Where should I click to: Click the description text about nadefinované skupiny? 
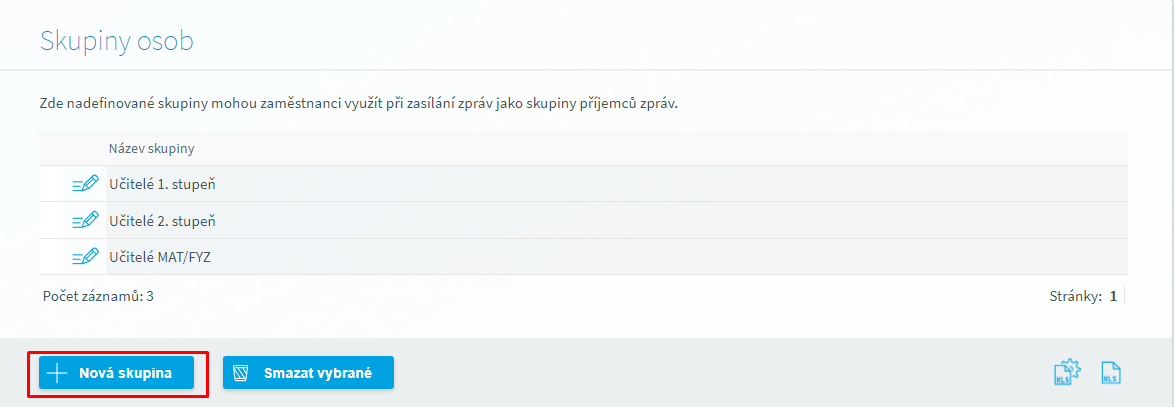[358, 103]
